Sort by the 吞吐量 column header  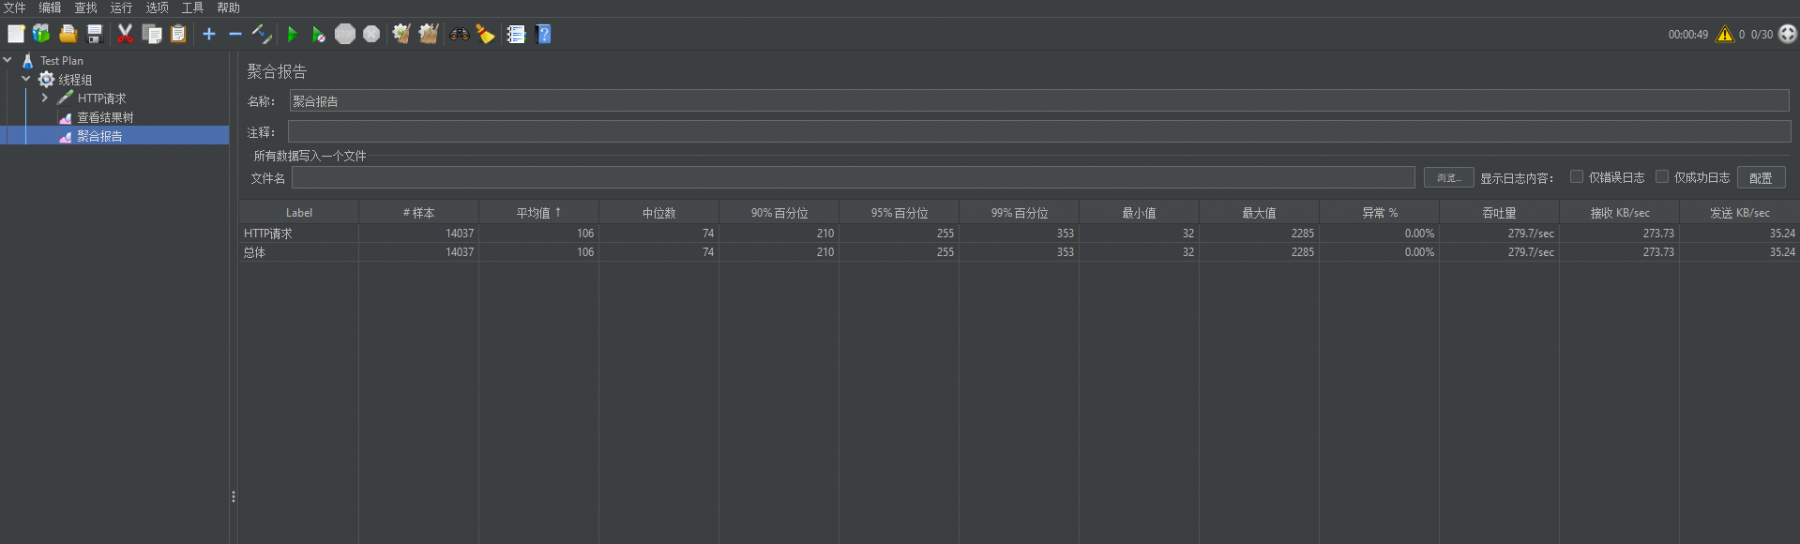click(1499, 212)
